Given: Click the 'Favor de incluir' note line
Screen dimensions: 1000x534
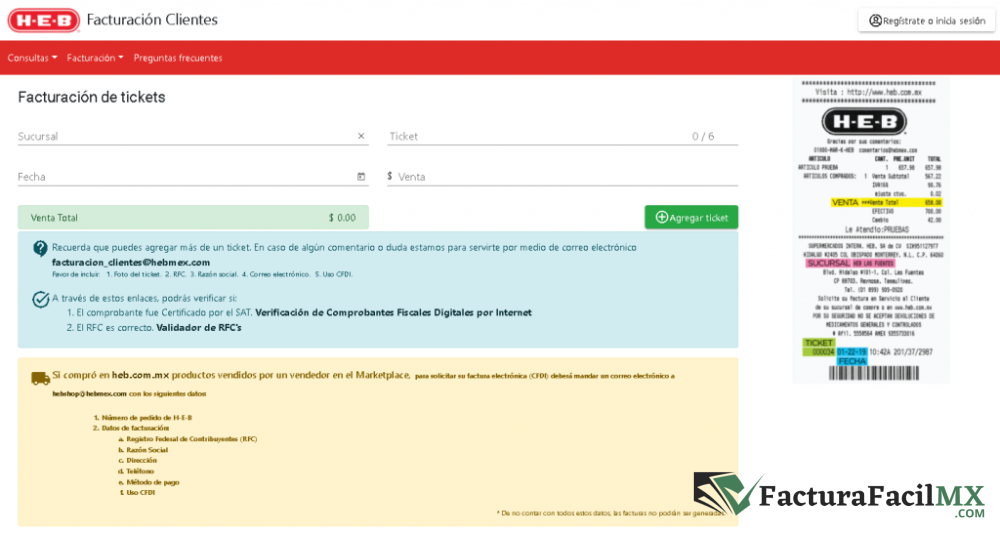Looking at the screenshot, I should click(x=202, y=274).
